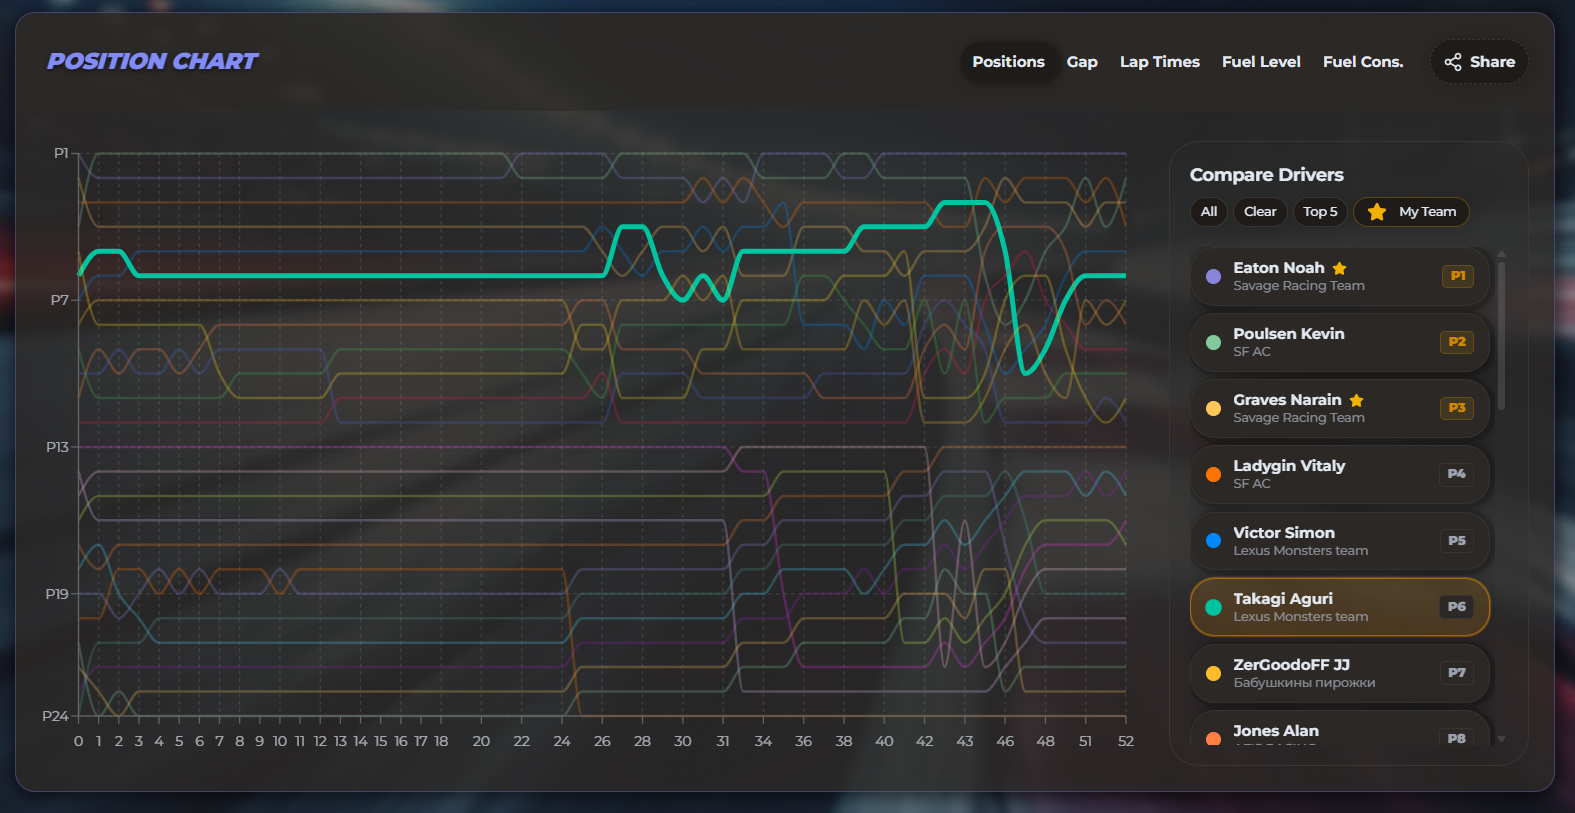The image size is (1575, 813).
Task: Click the Compare Drivers heading
Action: (1267, 175)
